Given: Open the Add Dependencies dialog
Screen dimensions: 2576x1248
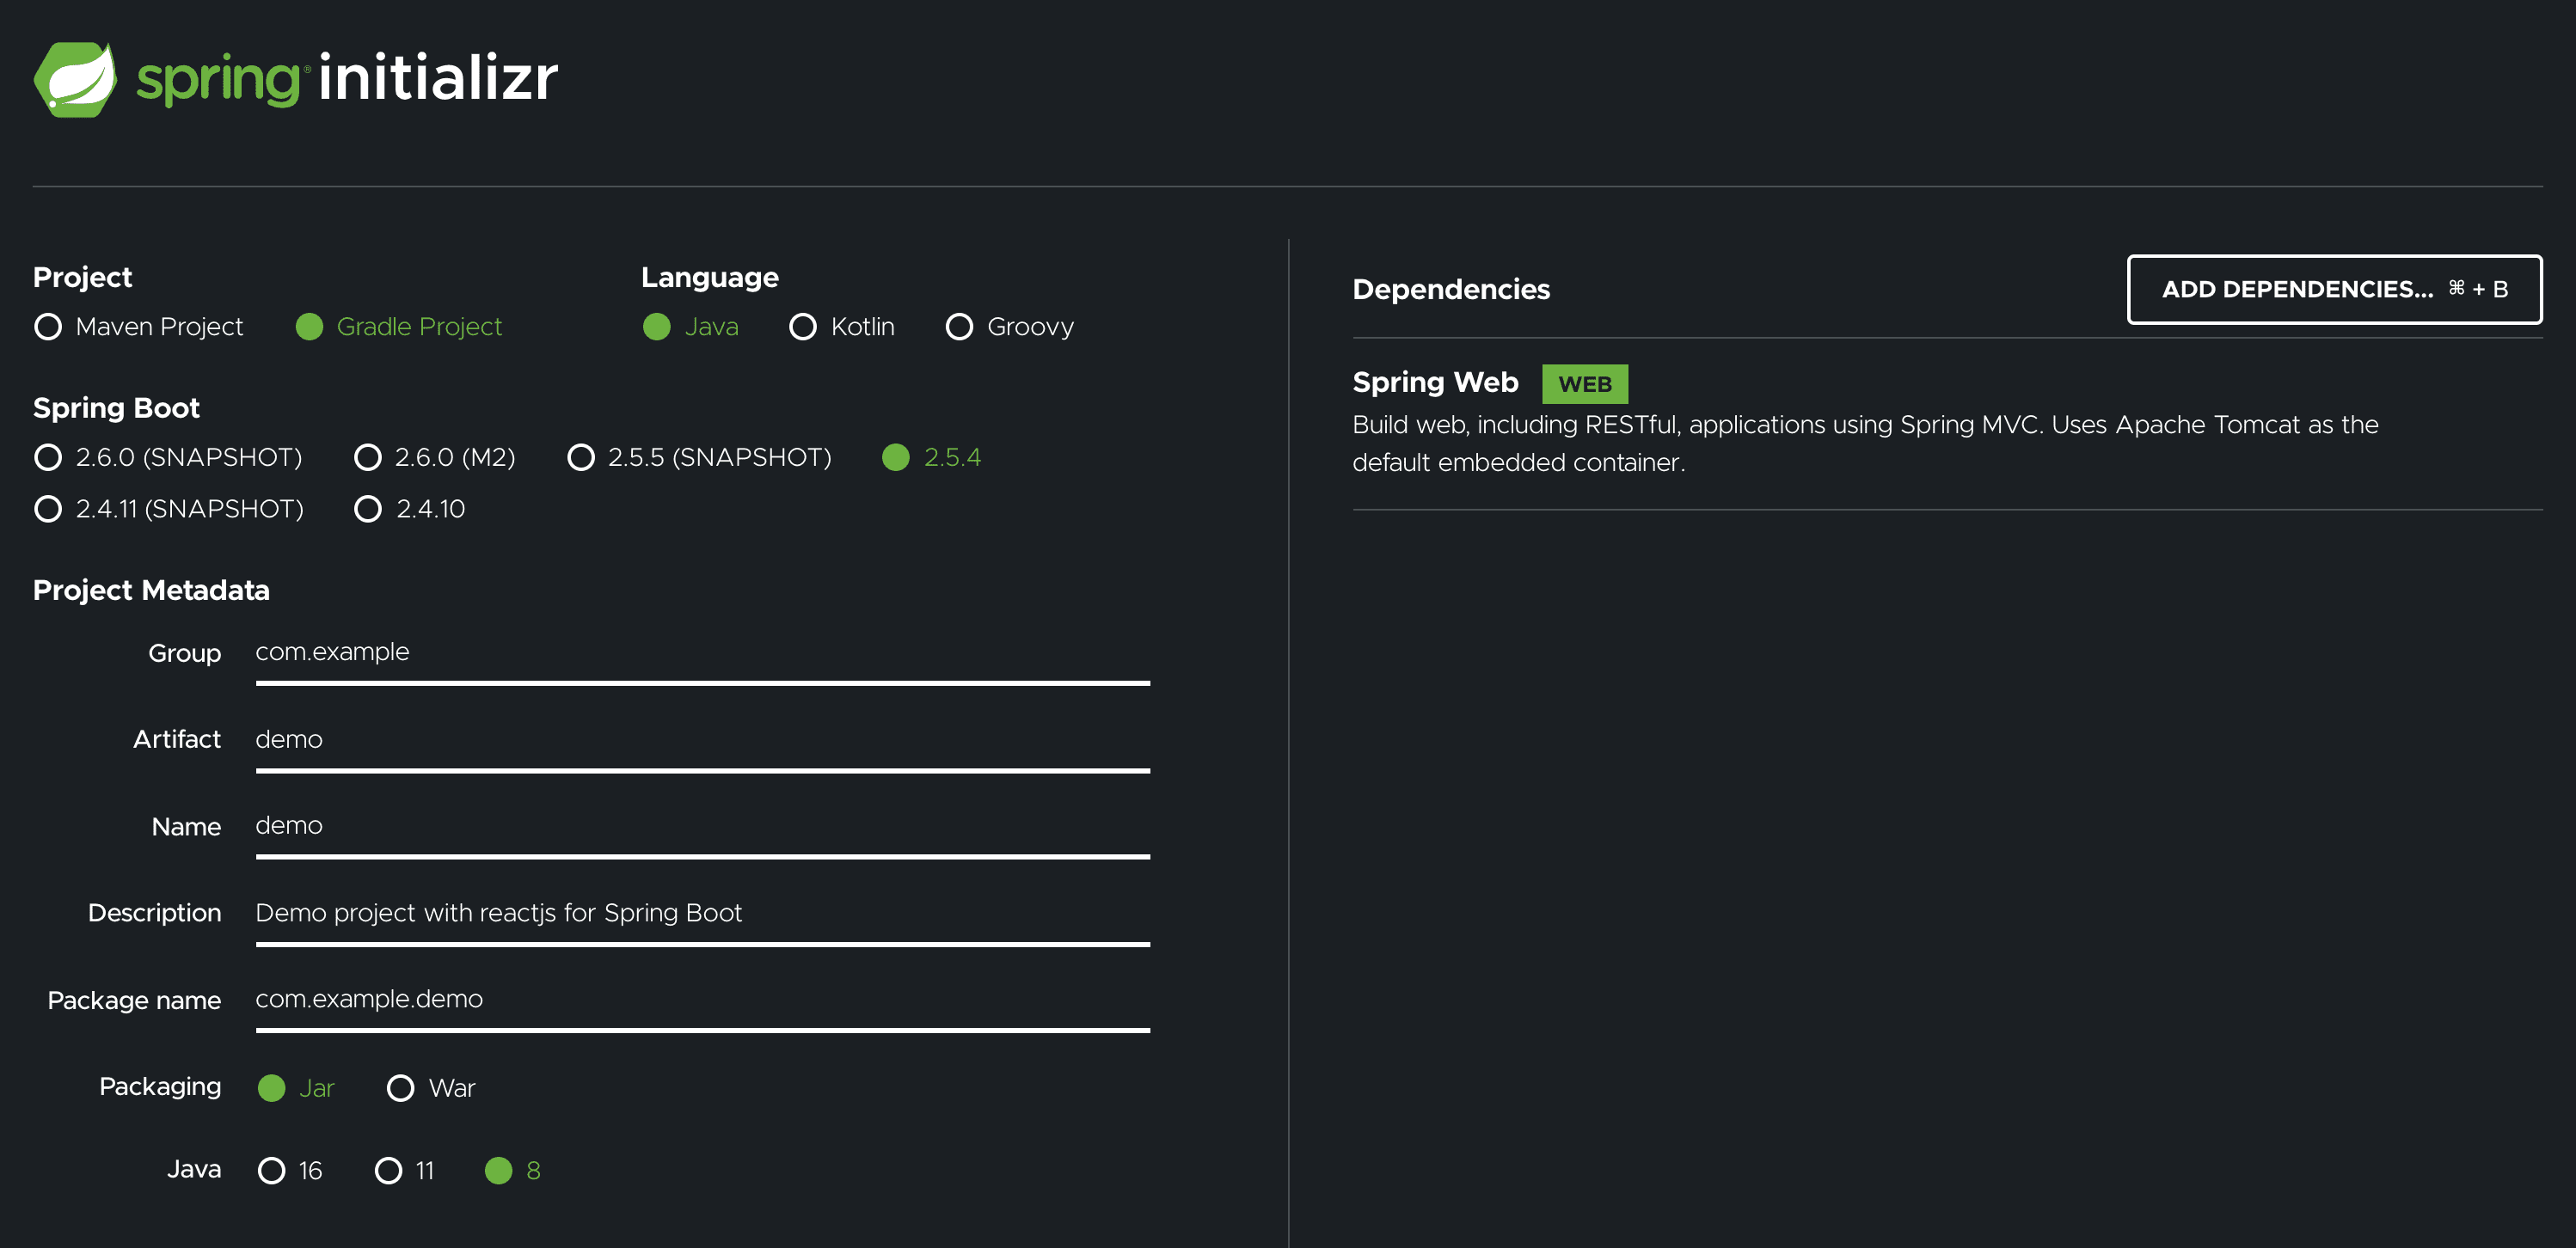Looking at the screenshot, I should point(2333,290).
